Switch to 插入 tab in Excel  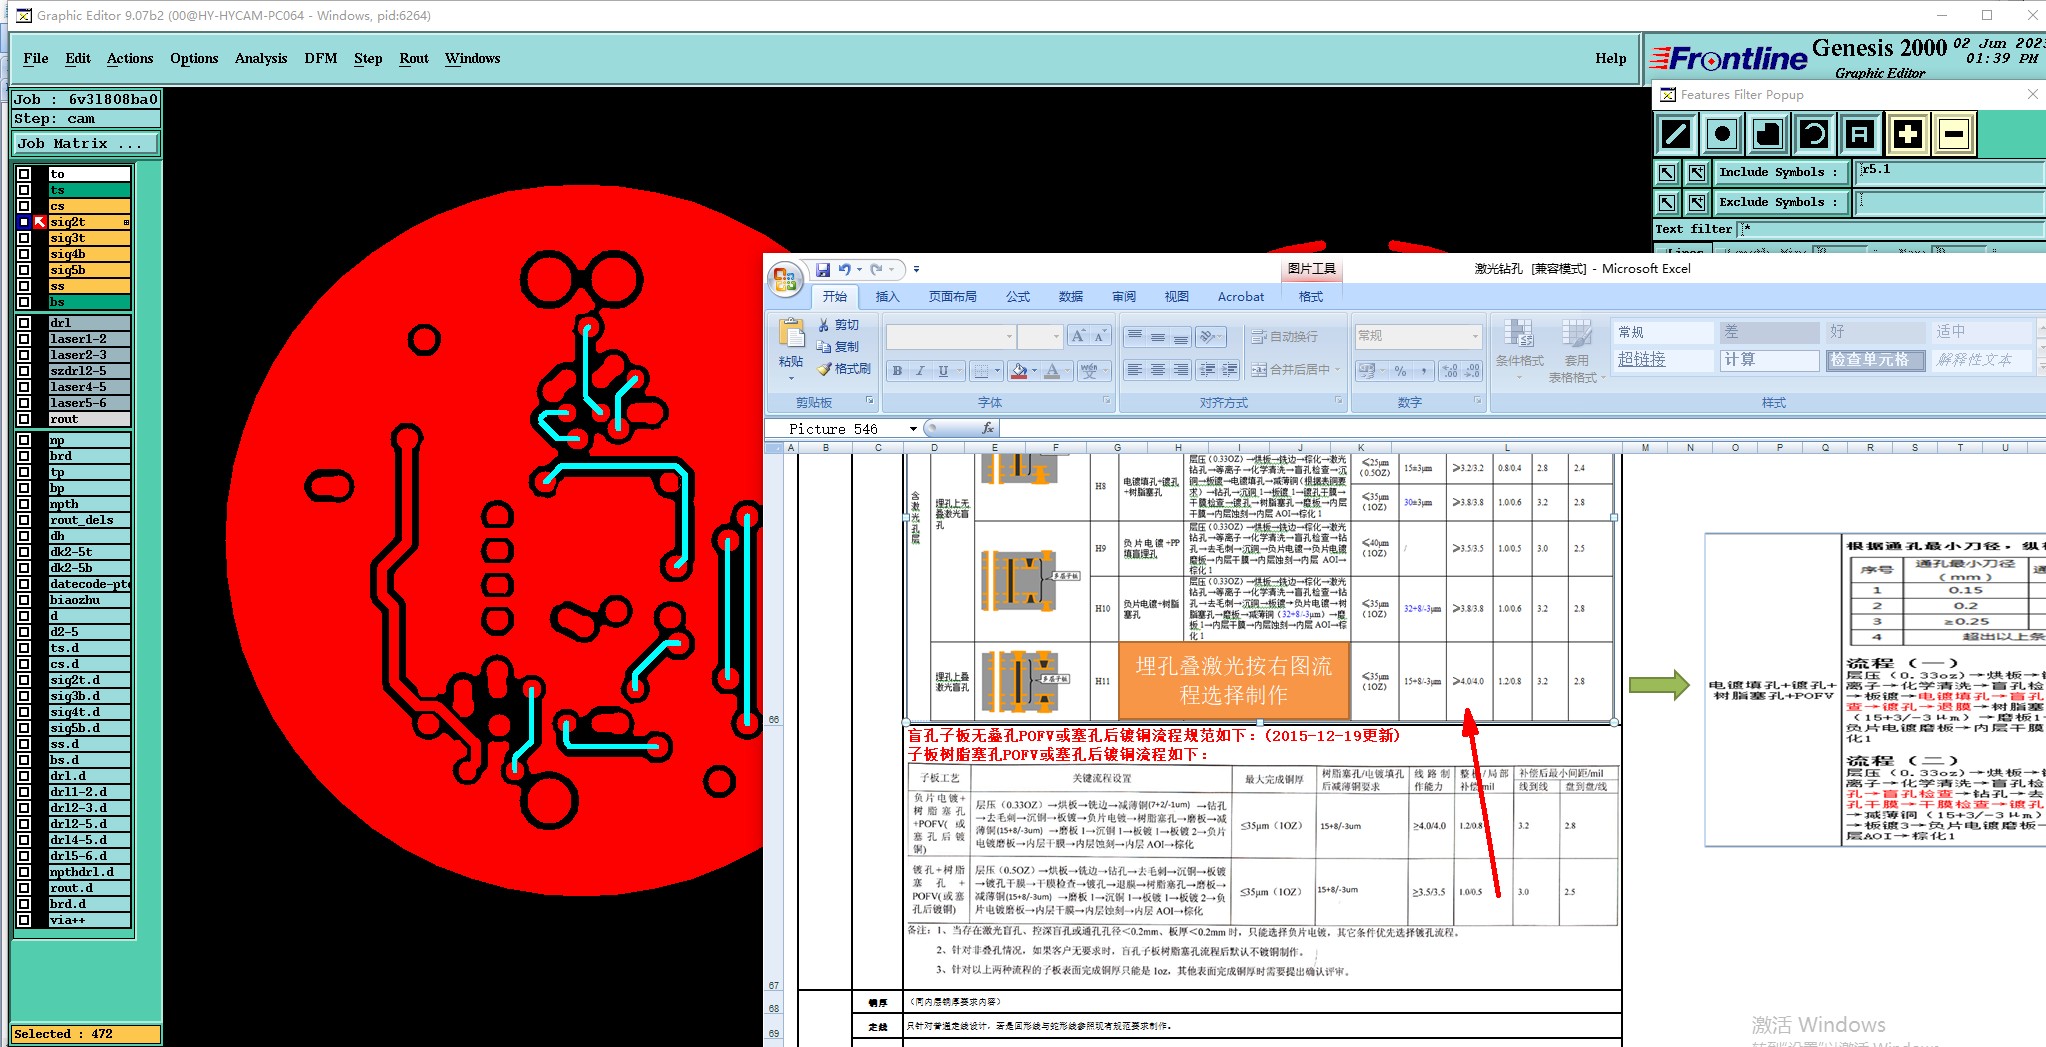click(887, 297)
